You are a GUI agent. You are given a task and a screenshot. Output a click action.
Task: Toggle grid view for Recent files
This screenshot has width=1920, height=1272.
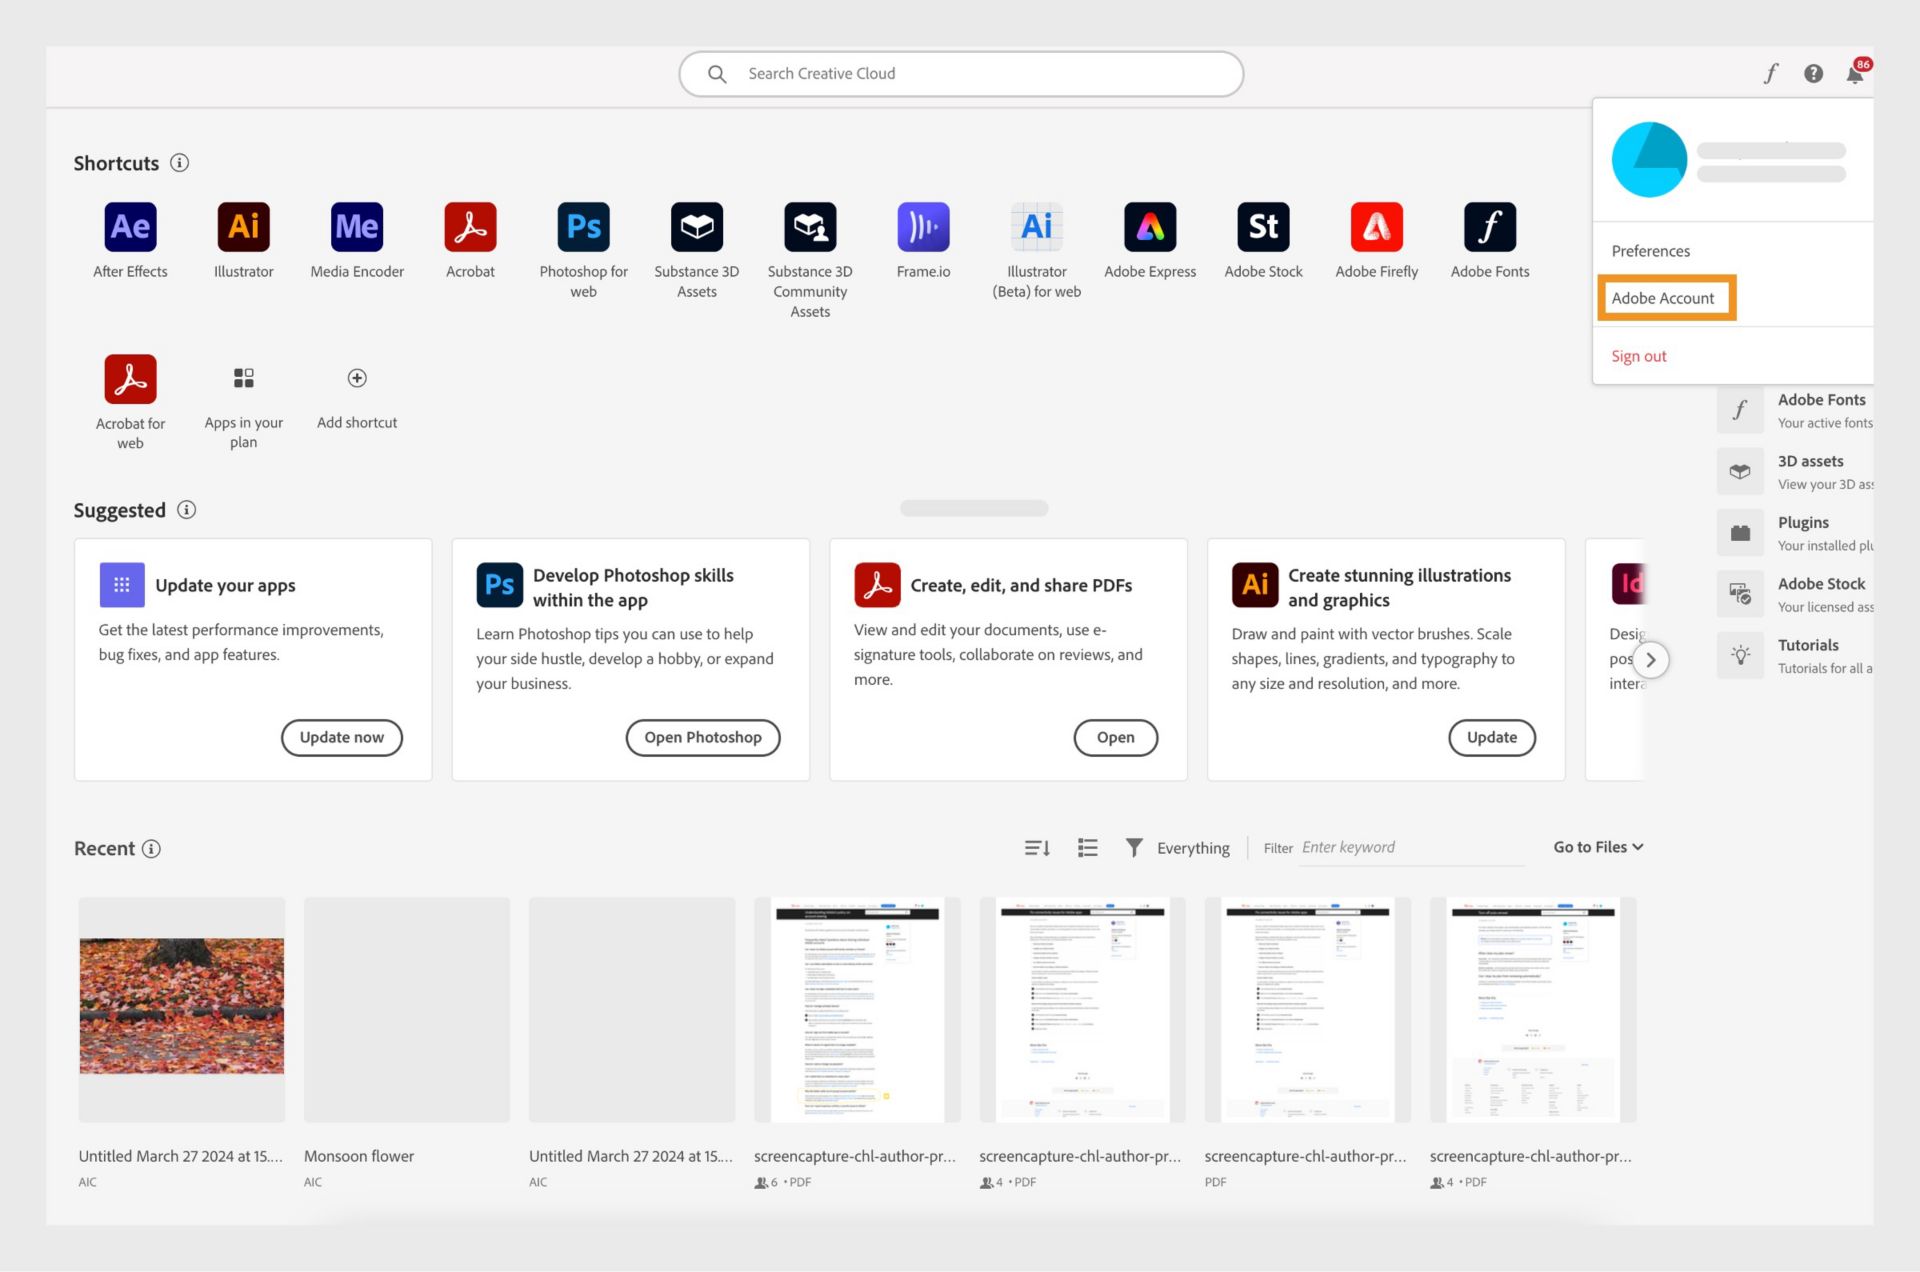pos(1087,846)
